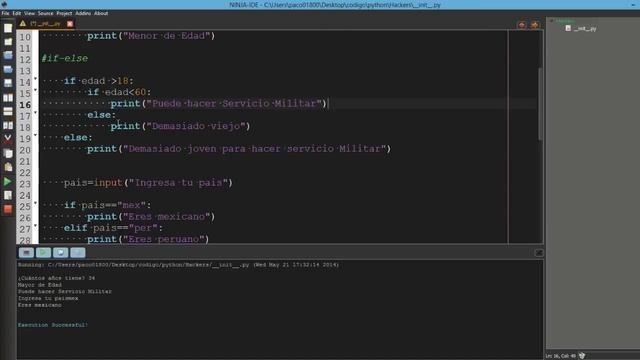640x360 pixels.
Task: Click the fourth light-blue button in bottom toolbar
Action: 78,253
